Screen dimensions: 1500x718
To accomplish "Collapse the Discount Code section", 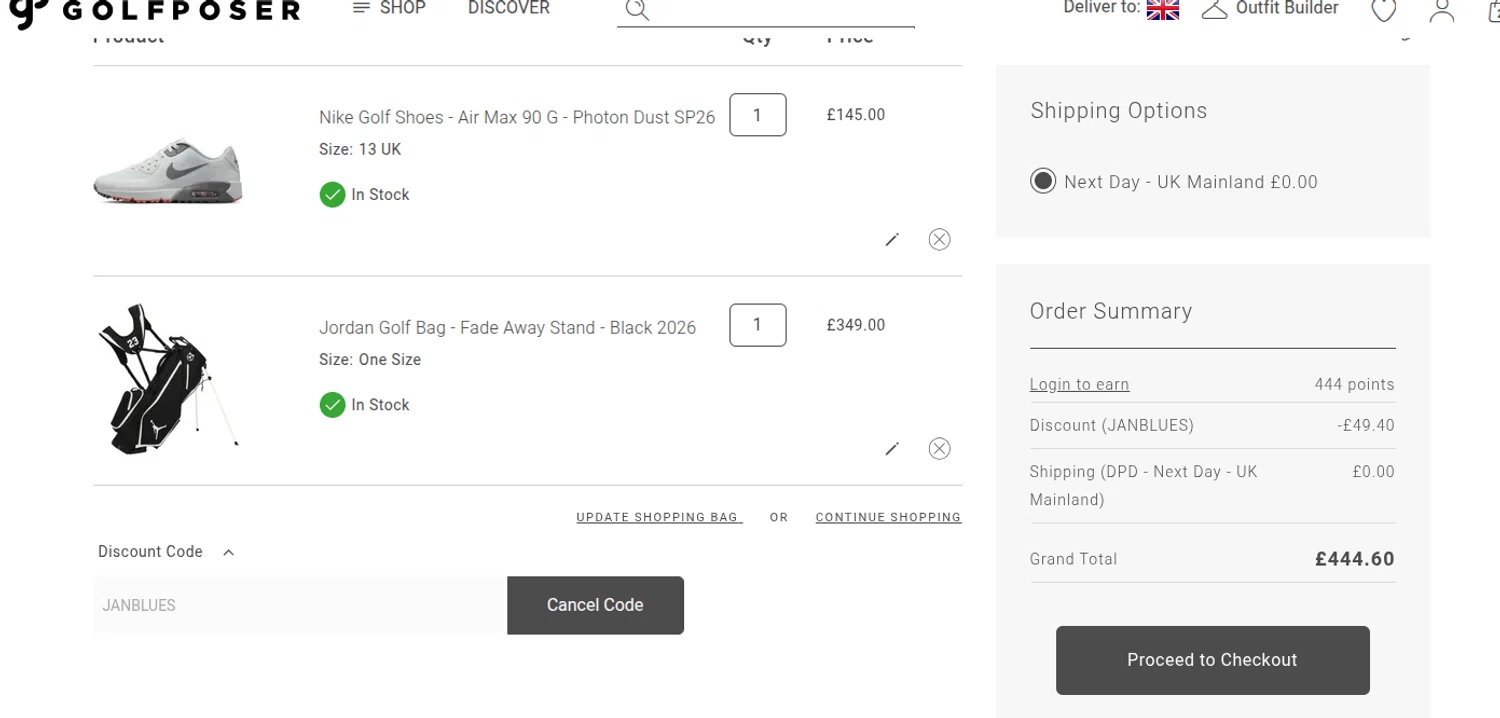I will click(x=228, y=552).
